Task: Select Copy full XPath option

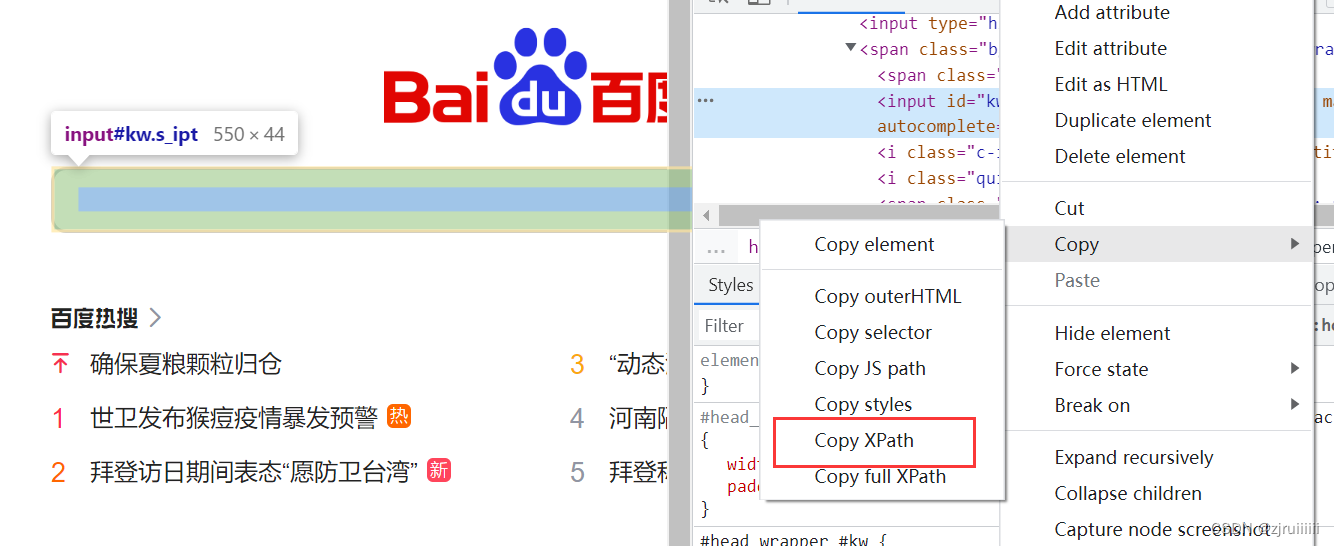Action: pos(880,477)
